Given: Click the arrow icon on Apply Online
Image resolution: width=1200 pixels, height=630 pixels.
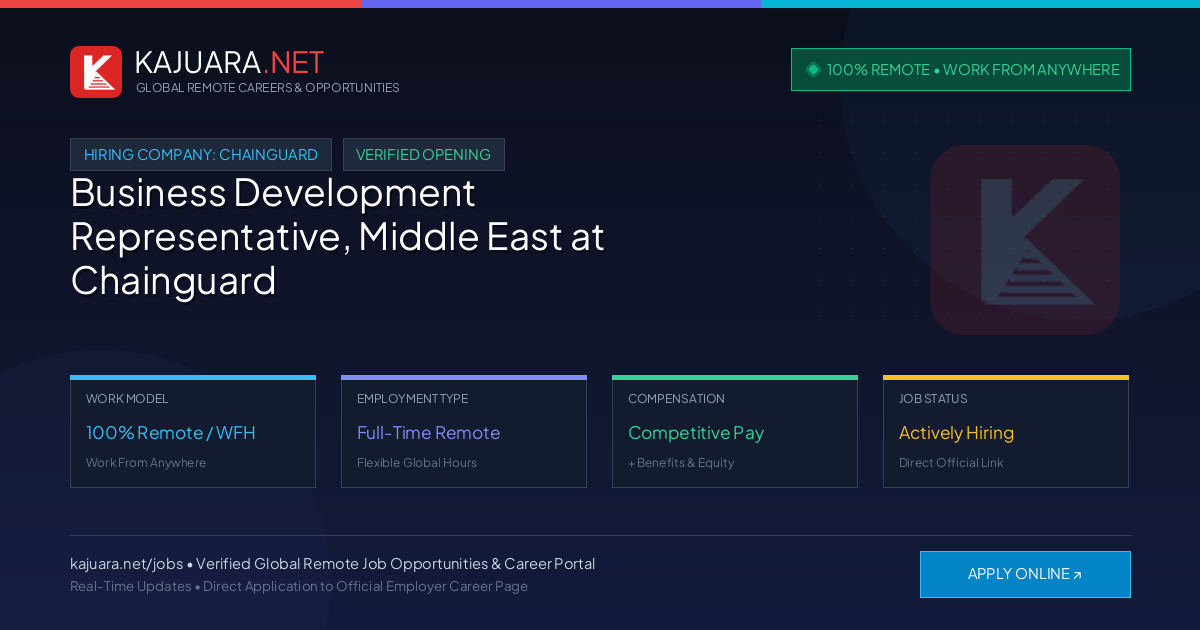Looking at the screenshot, I should click(1077, 575).
